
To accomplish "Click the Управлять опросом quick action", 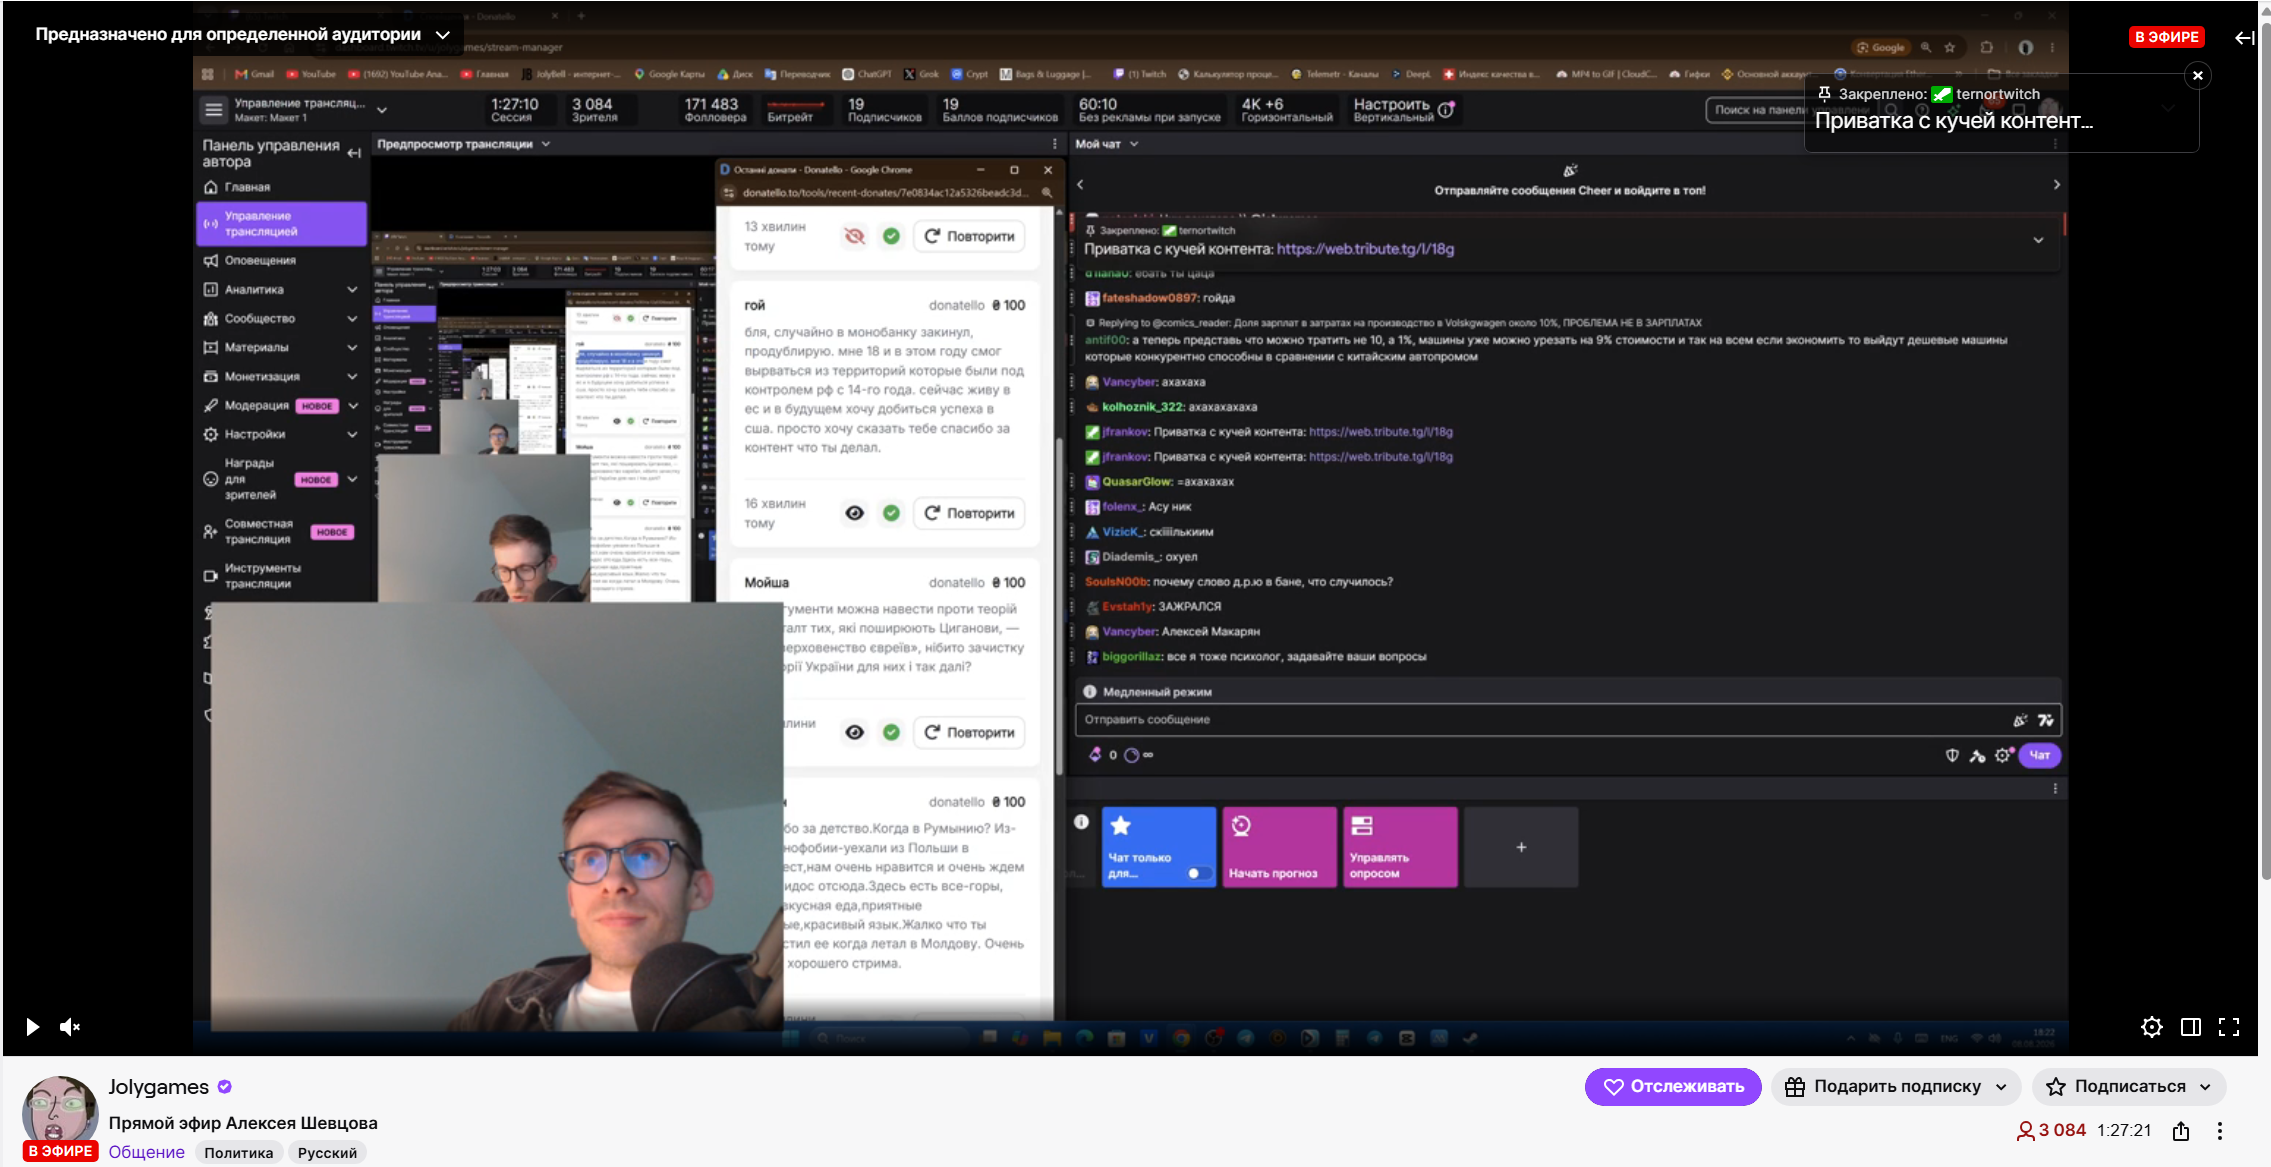I will point(1400,847).
